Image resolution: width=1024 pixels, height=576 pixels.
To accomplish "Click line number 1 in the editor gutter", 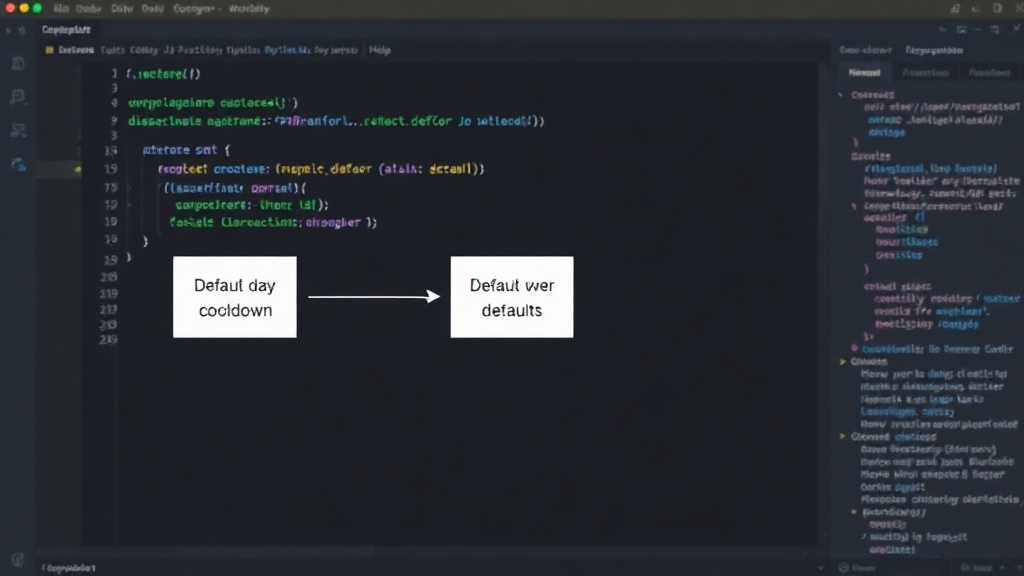I will (114, 74).
